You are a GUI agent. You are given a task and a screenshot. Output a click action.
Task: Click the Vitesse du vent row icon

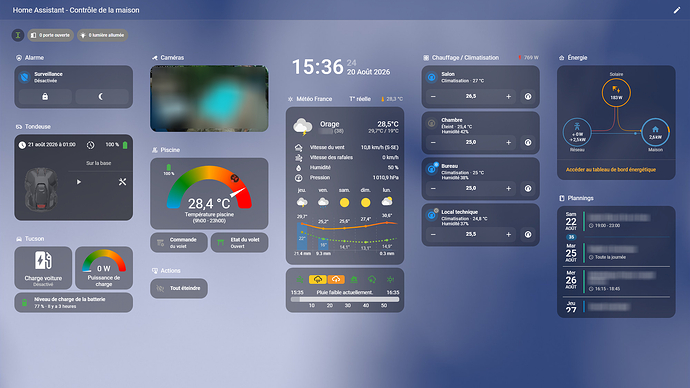298,147
